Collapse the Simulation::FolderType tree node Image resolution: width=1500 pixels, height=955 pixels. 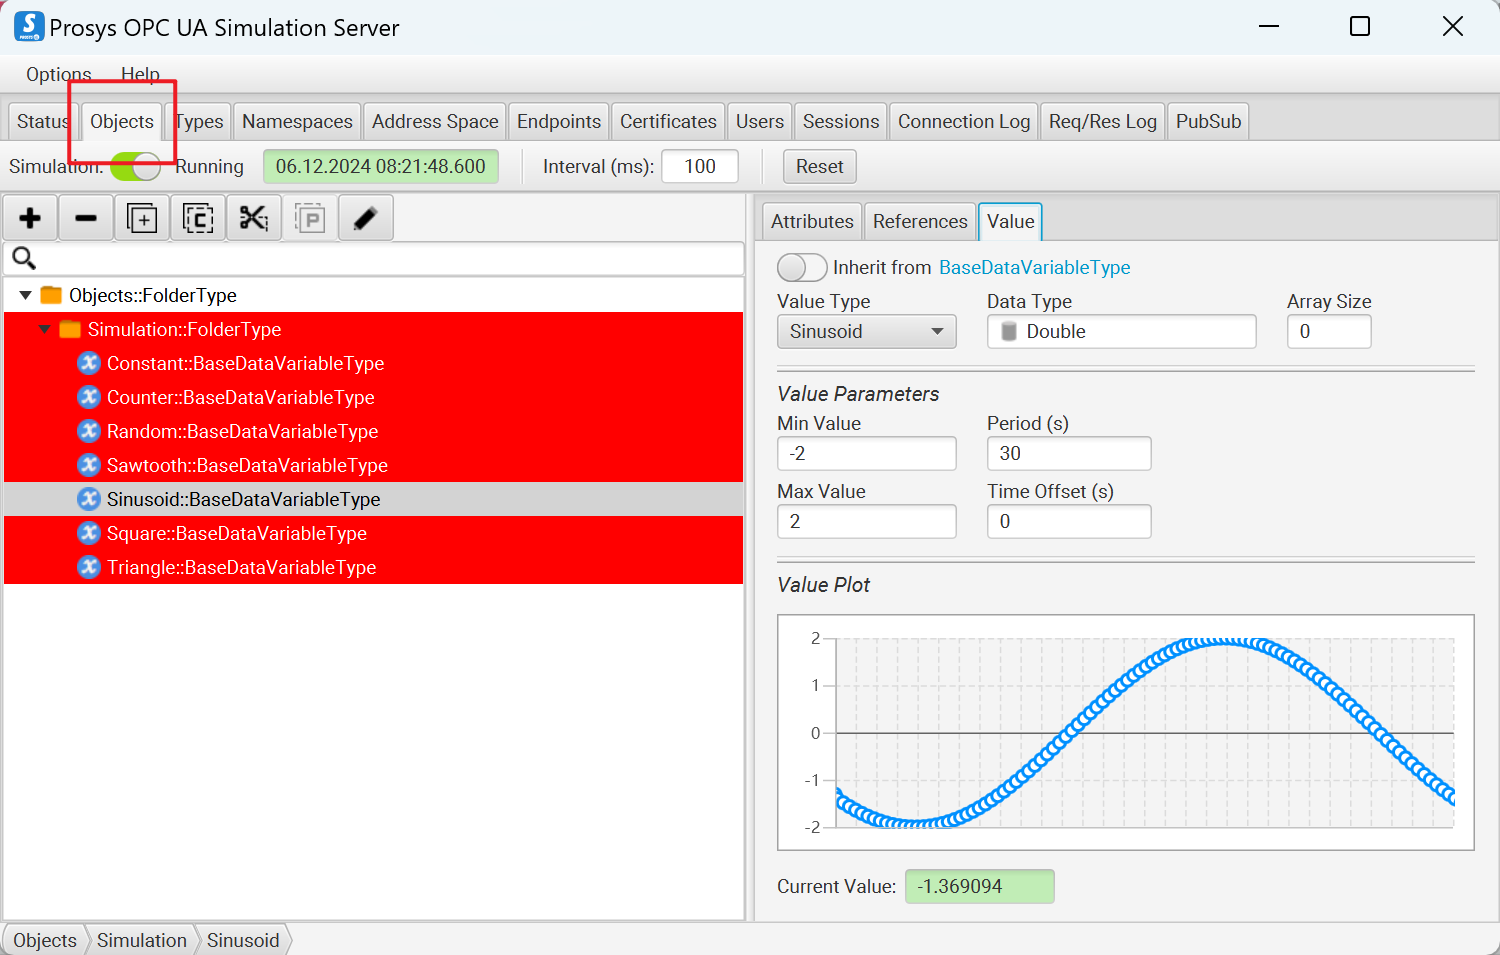click(x=45, y=329)
